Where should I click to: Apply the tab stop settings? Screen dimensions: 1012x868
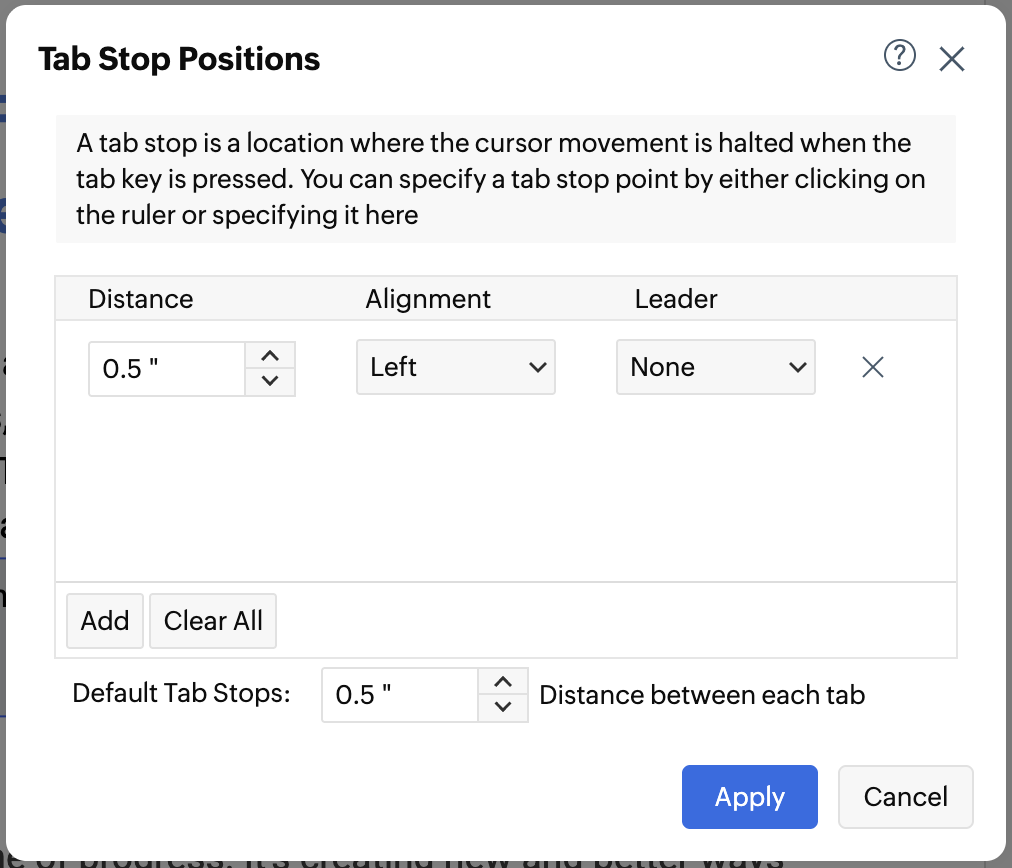[750, 797]
